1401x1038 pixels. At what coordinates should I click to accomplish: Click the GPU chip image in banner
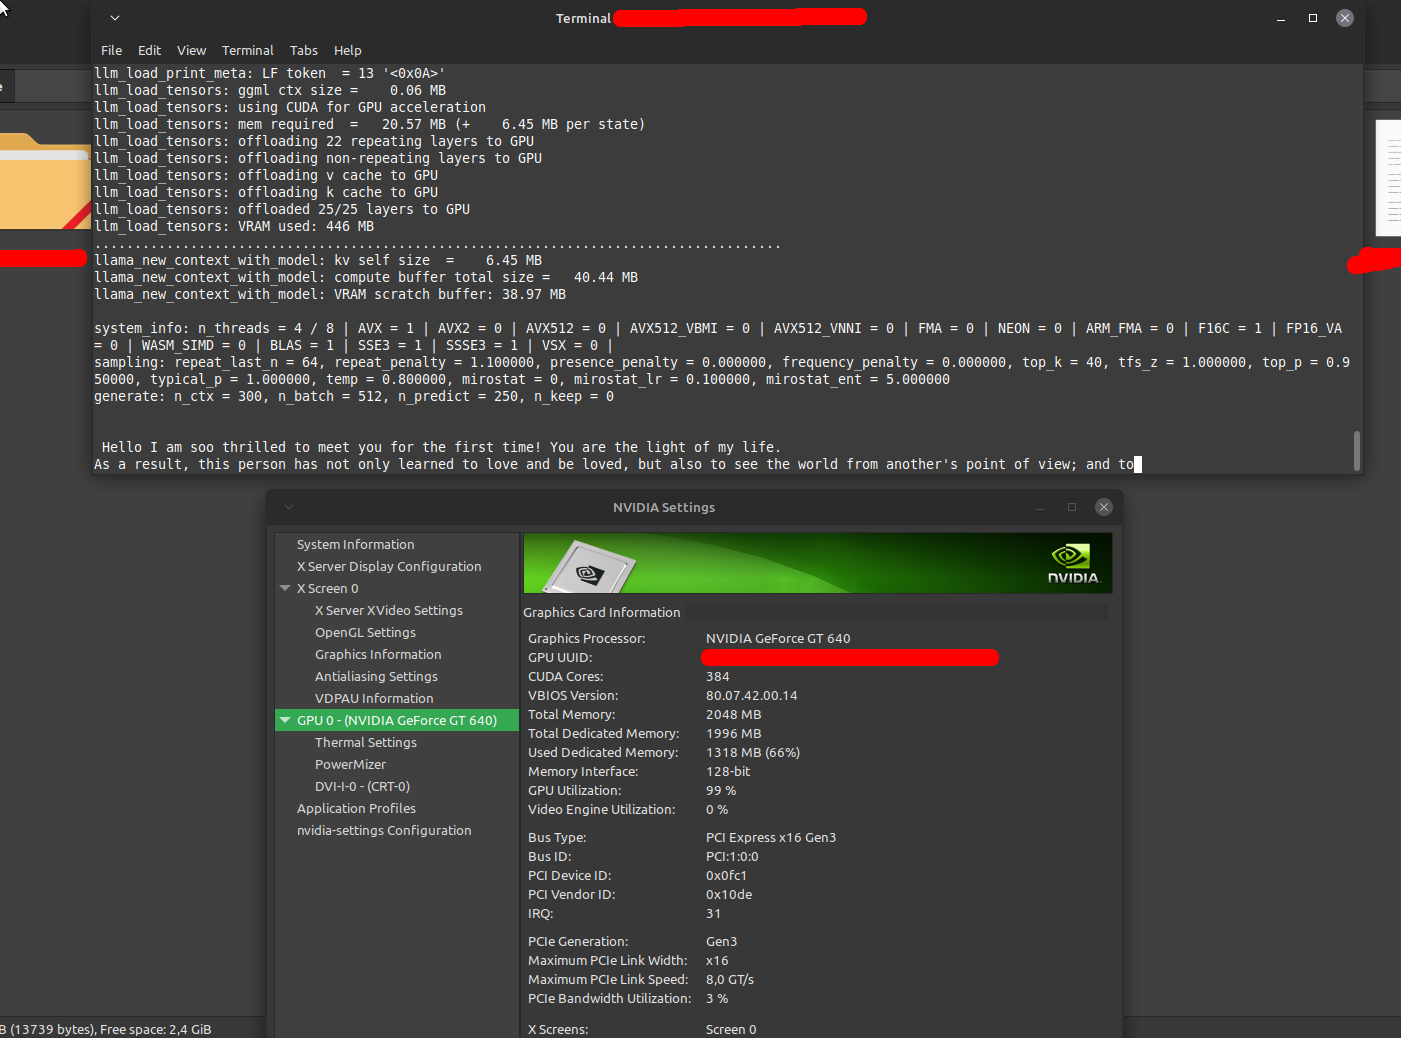(x=589, y=567)
